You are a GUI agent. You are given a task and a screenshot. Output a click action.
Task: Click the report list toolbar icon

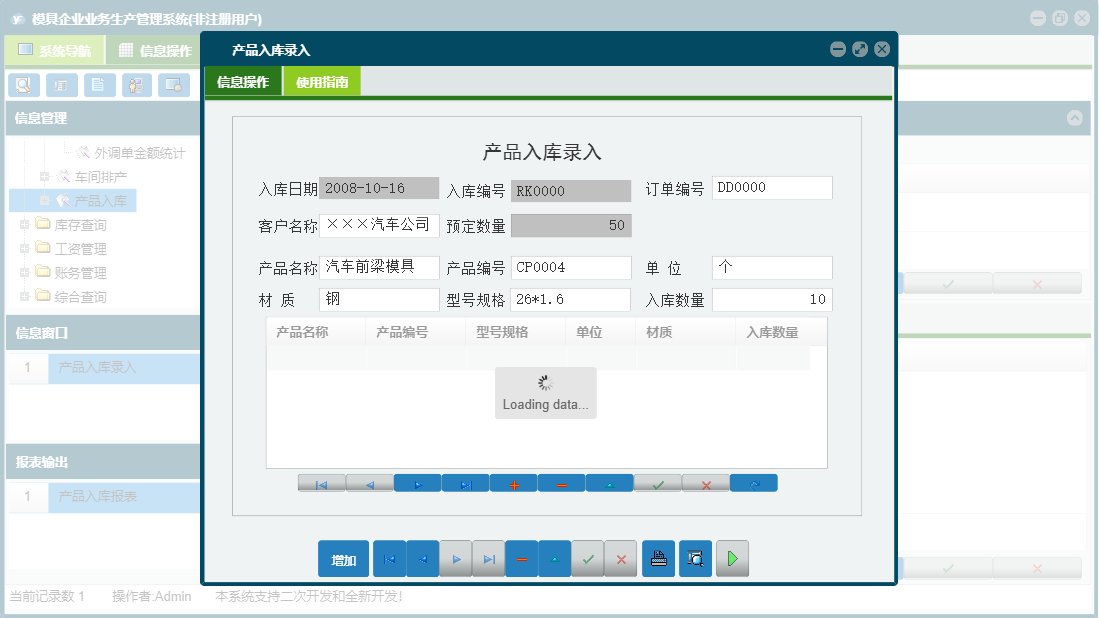pos(61,85)
